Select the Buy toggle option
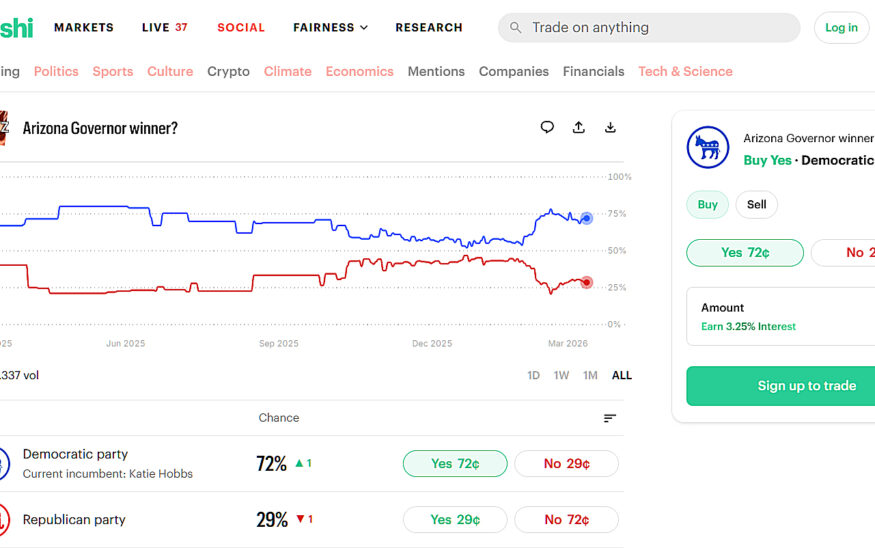This screenshot has height=548, width=875. tap(707, 205)
